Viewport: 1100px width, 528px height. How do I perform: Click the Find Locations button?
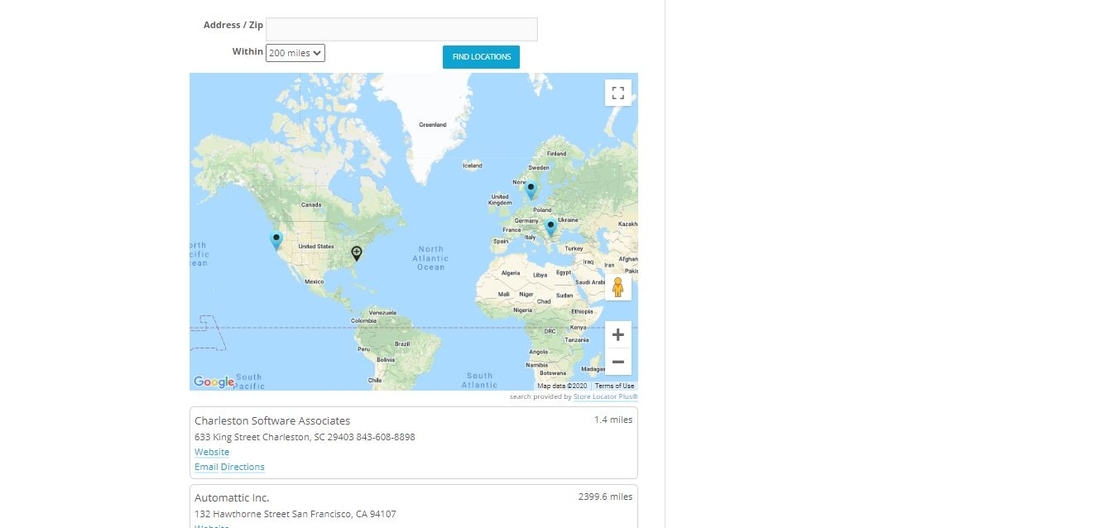pyautogui.click(x=481, y=57)
